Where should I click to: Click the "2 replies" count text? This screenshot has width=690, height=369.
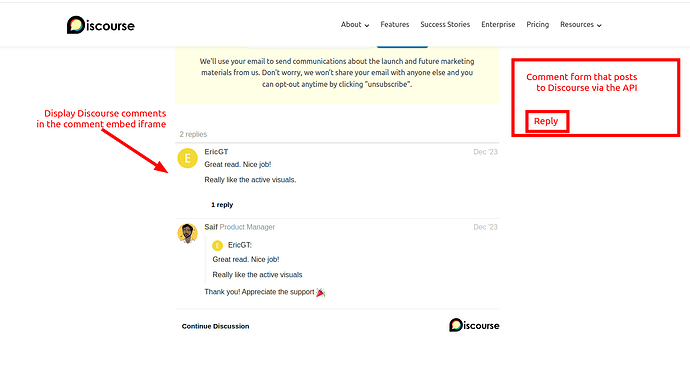point(193,134)
